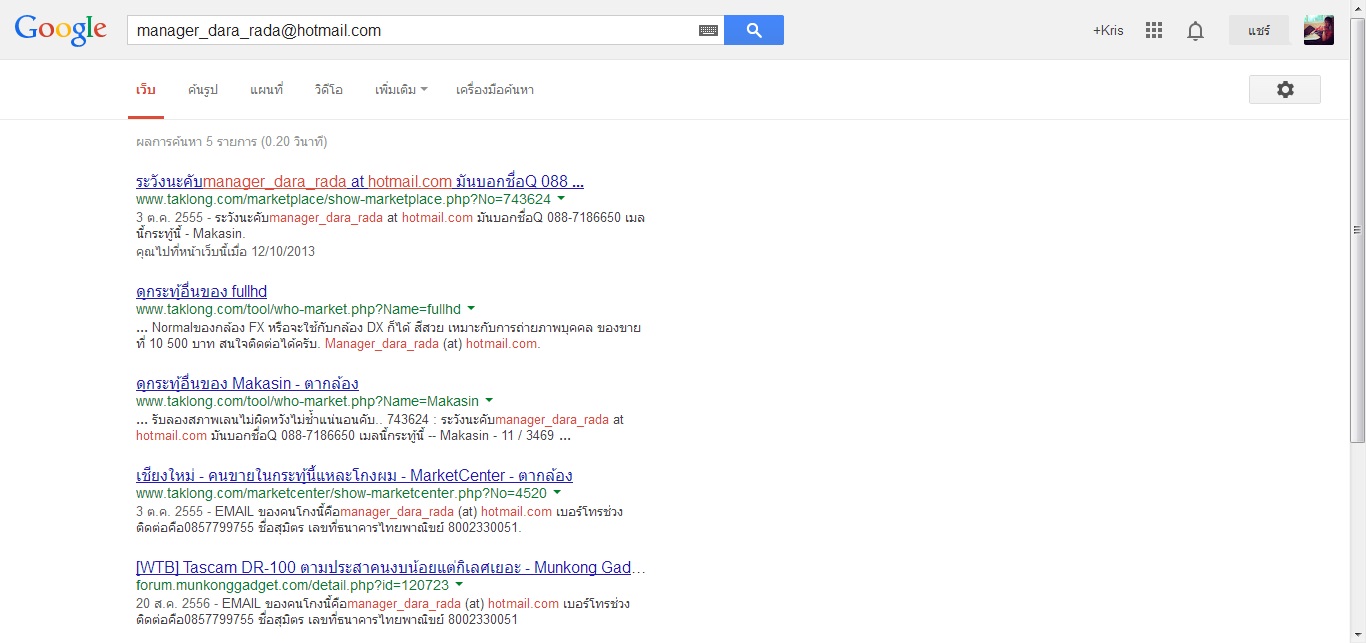The width and height of the screenshot is (1366, 643).
Task: Open the result ดูกระทู้อื่นของ fullhd
Action: [201, 292]
